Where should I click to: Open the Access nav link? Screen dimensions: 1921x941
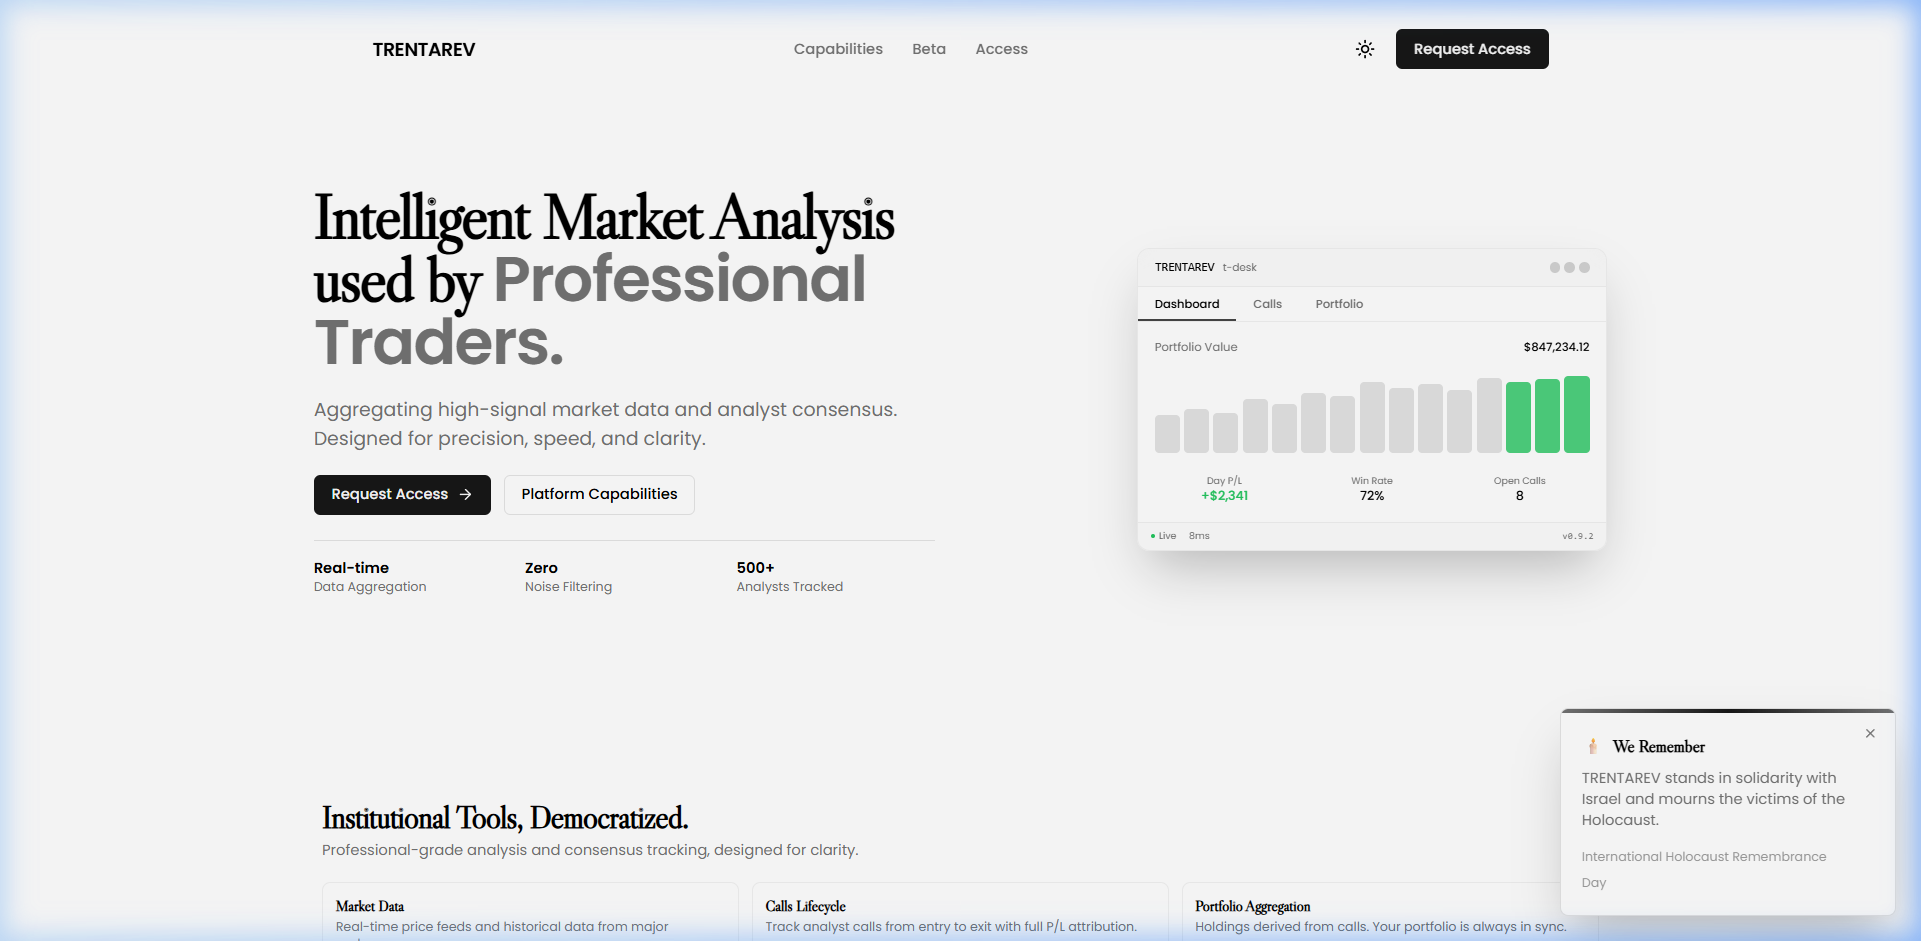1001,49
